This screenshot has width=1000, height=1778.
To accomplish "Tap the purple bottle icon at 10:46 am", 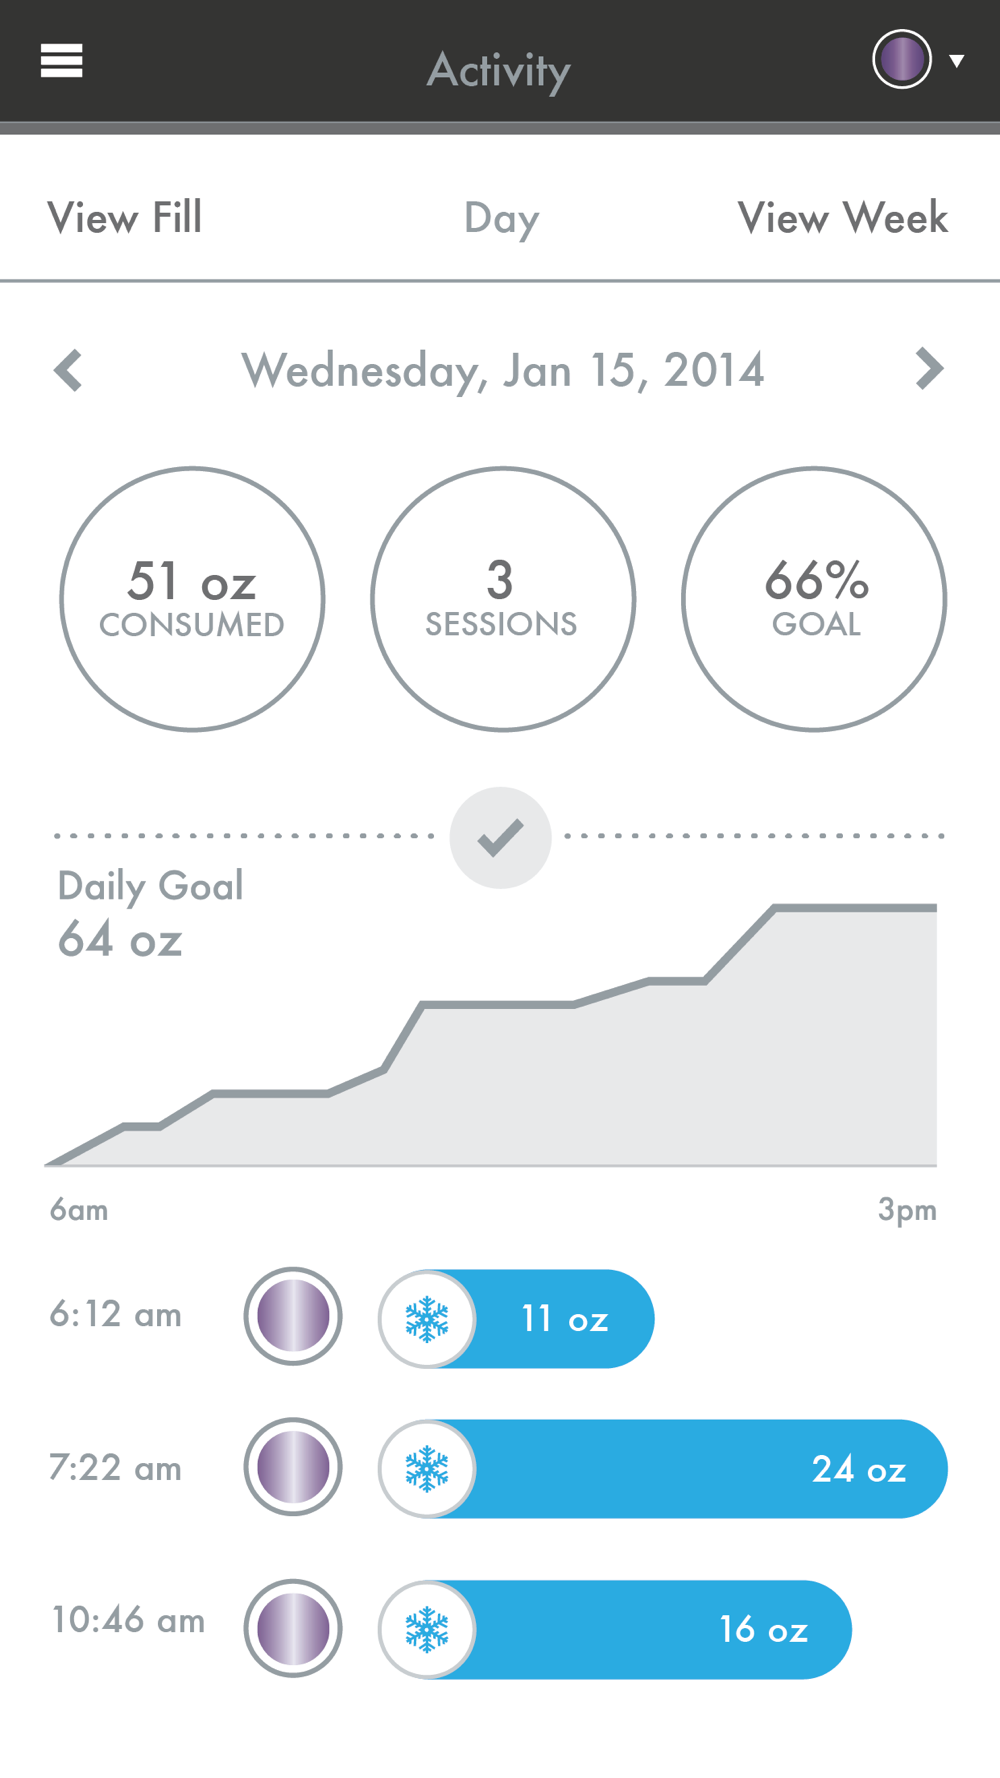I will tap(293, 1628).
